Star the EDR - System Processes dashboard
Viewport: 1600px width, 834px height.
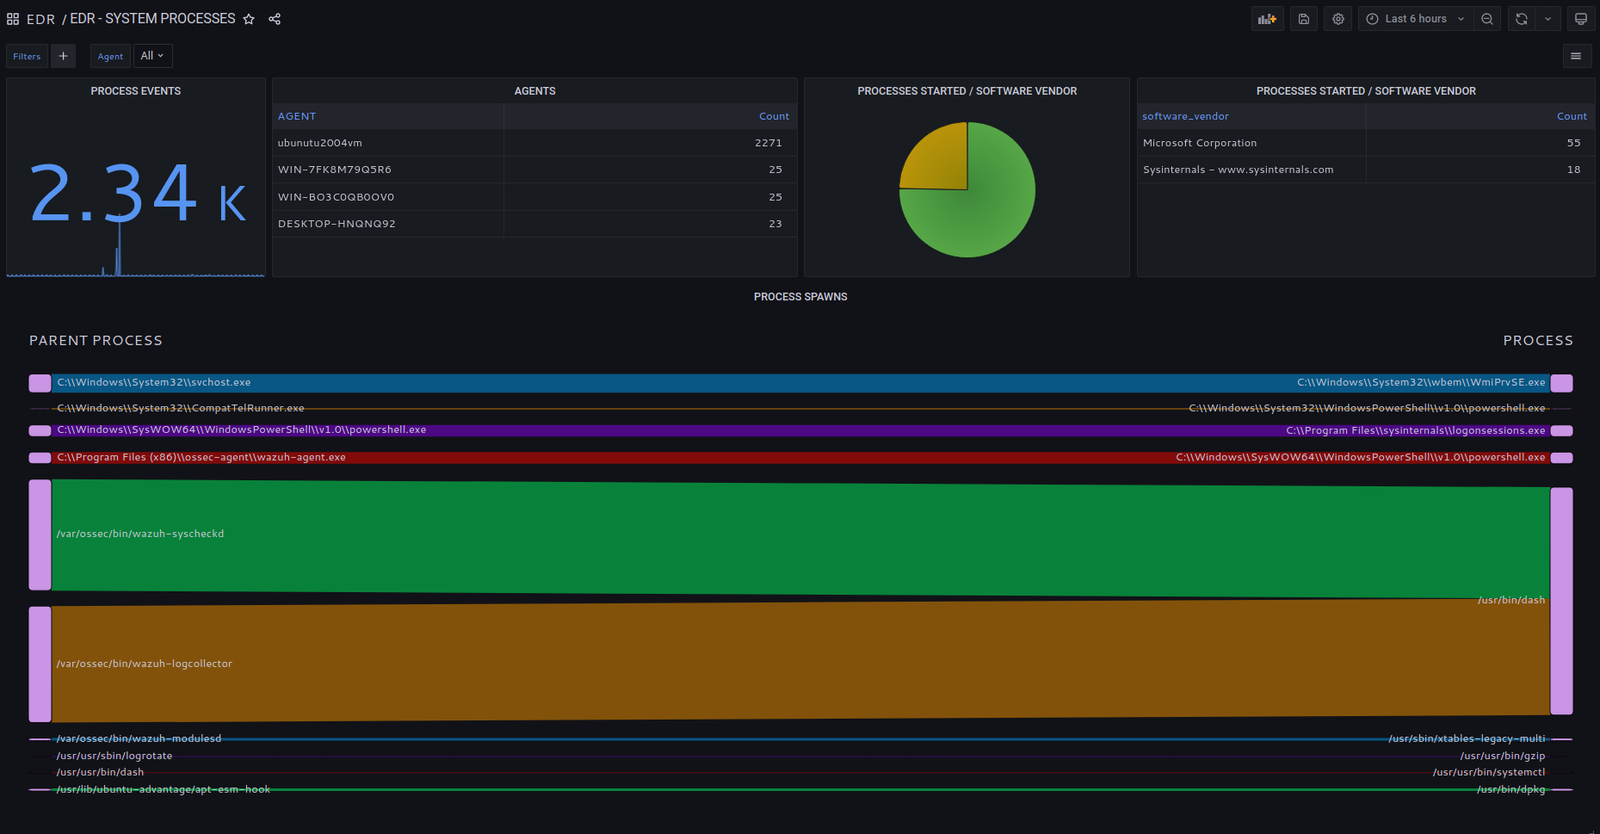249,19
